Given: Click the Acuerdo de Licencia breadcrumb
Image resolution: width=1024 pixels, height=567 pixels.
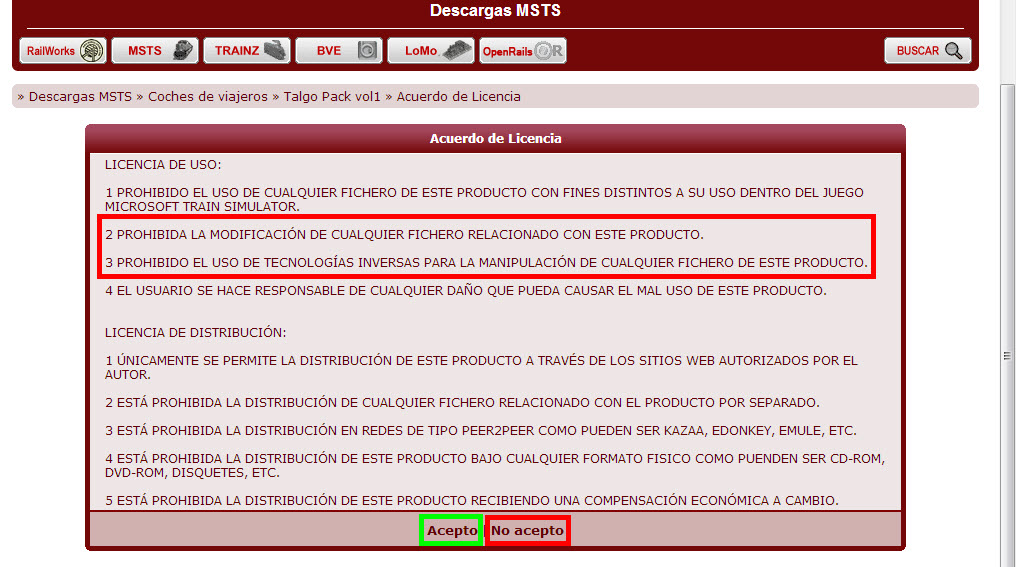Looking at the screenshot, I should pyautogui.click(x=459, y=97).
